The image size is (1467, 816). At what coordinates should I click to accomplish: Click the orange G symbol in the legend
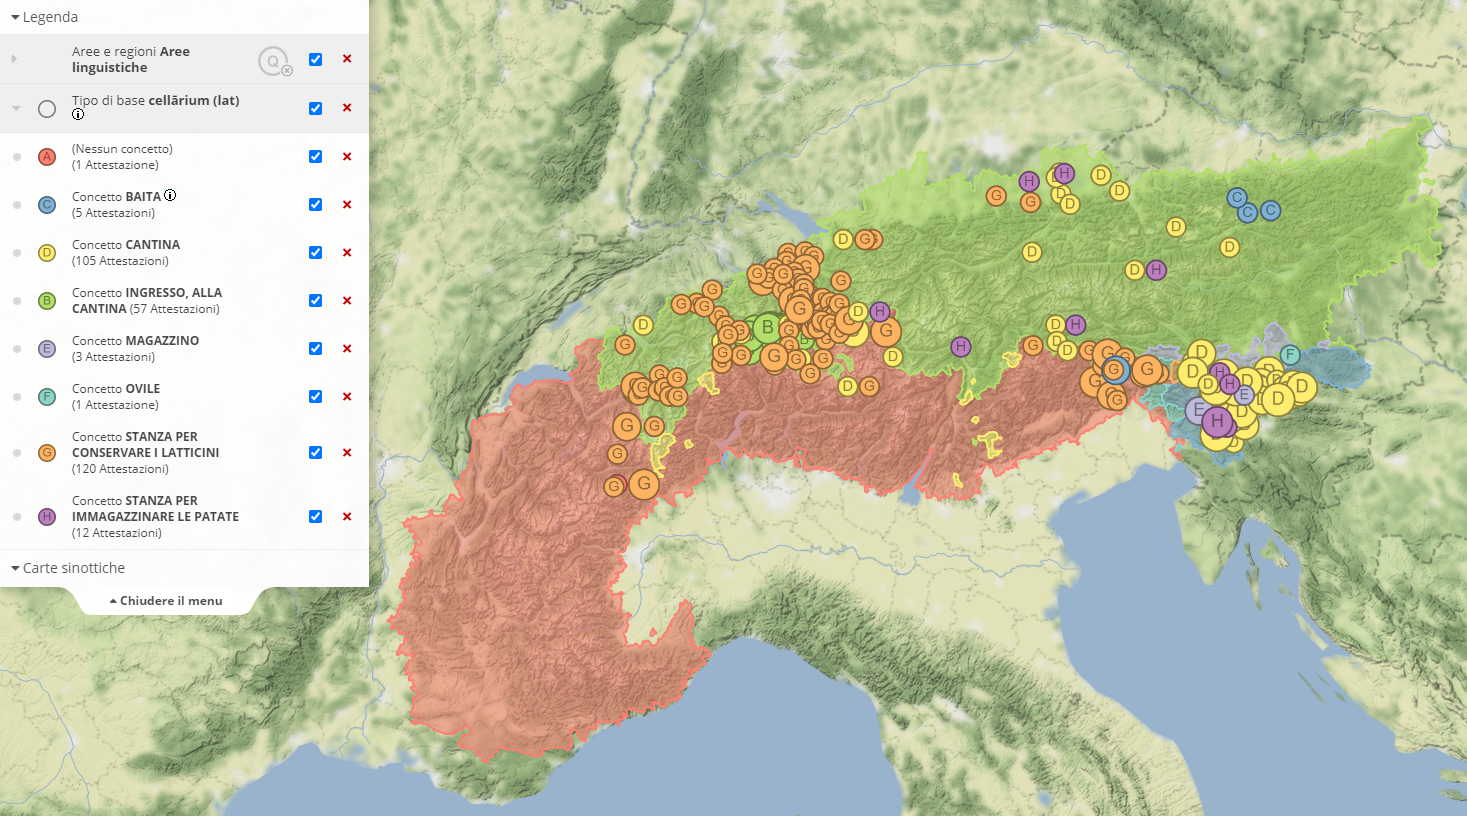tap(47, 453)
